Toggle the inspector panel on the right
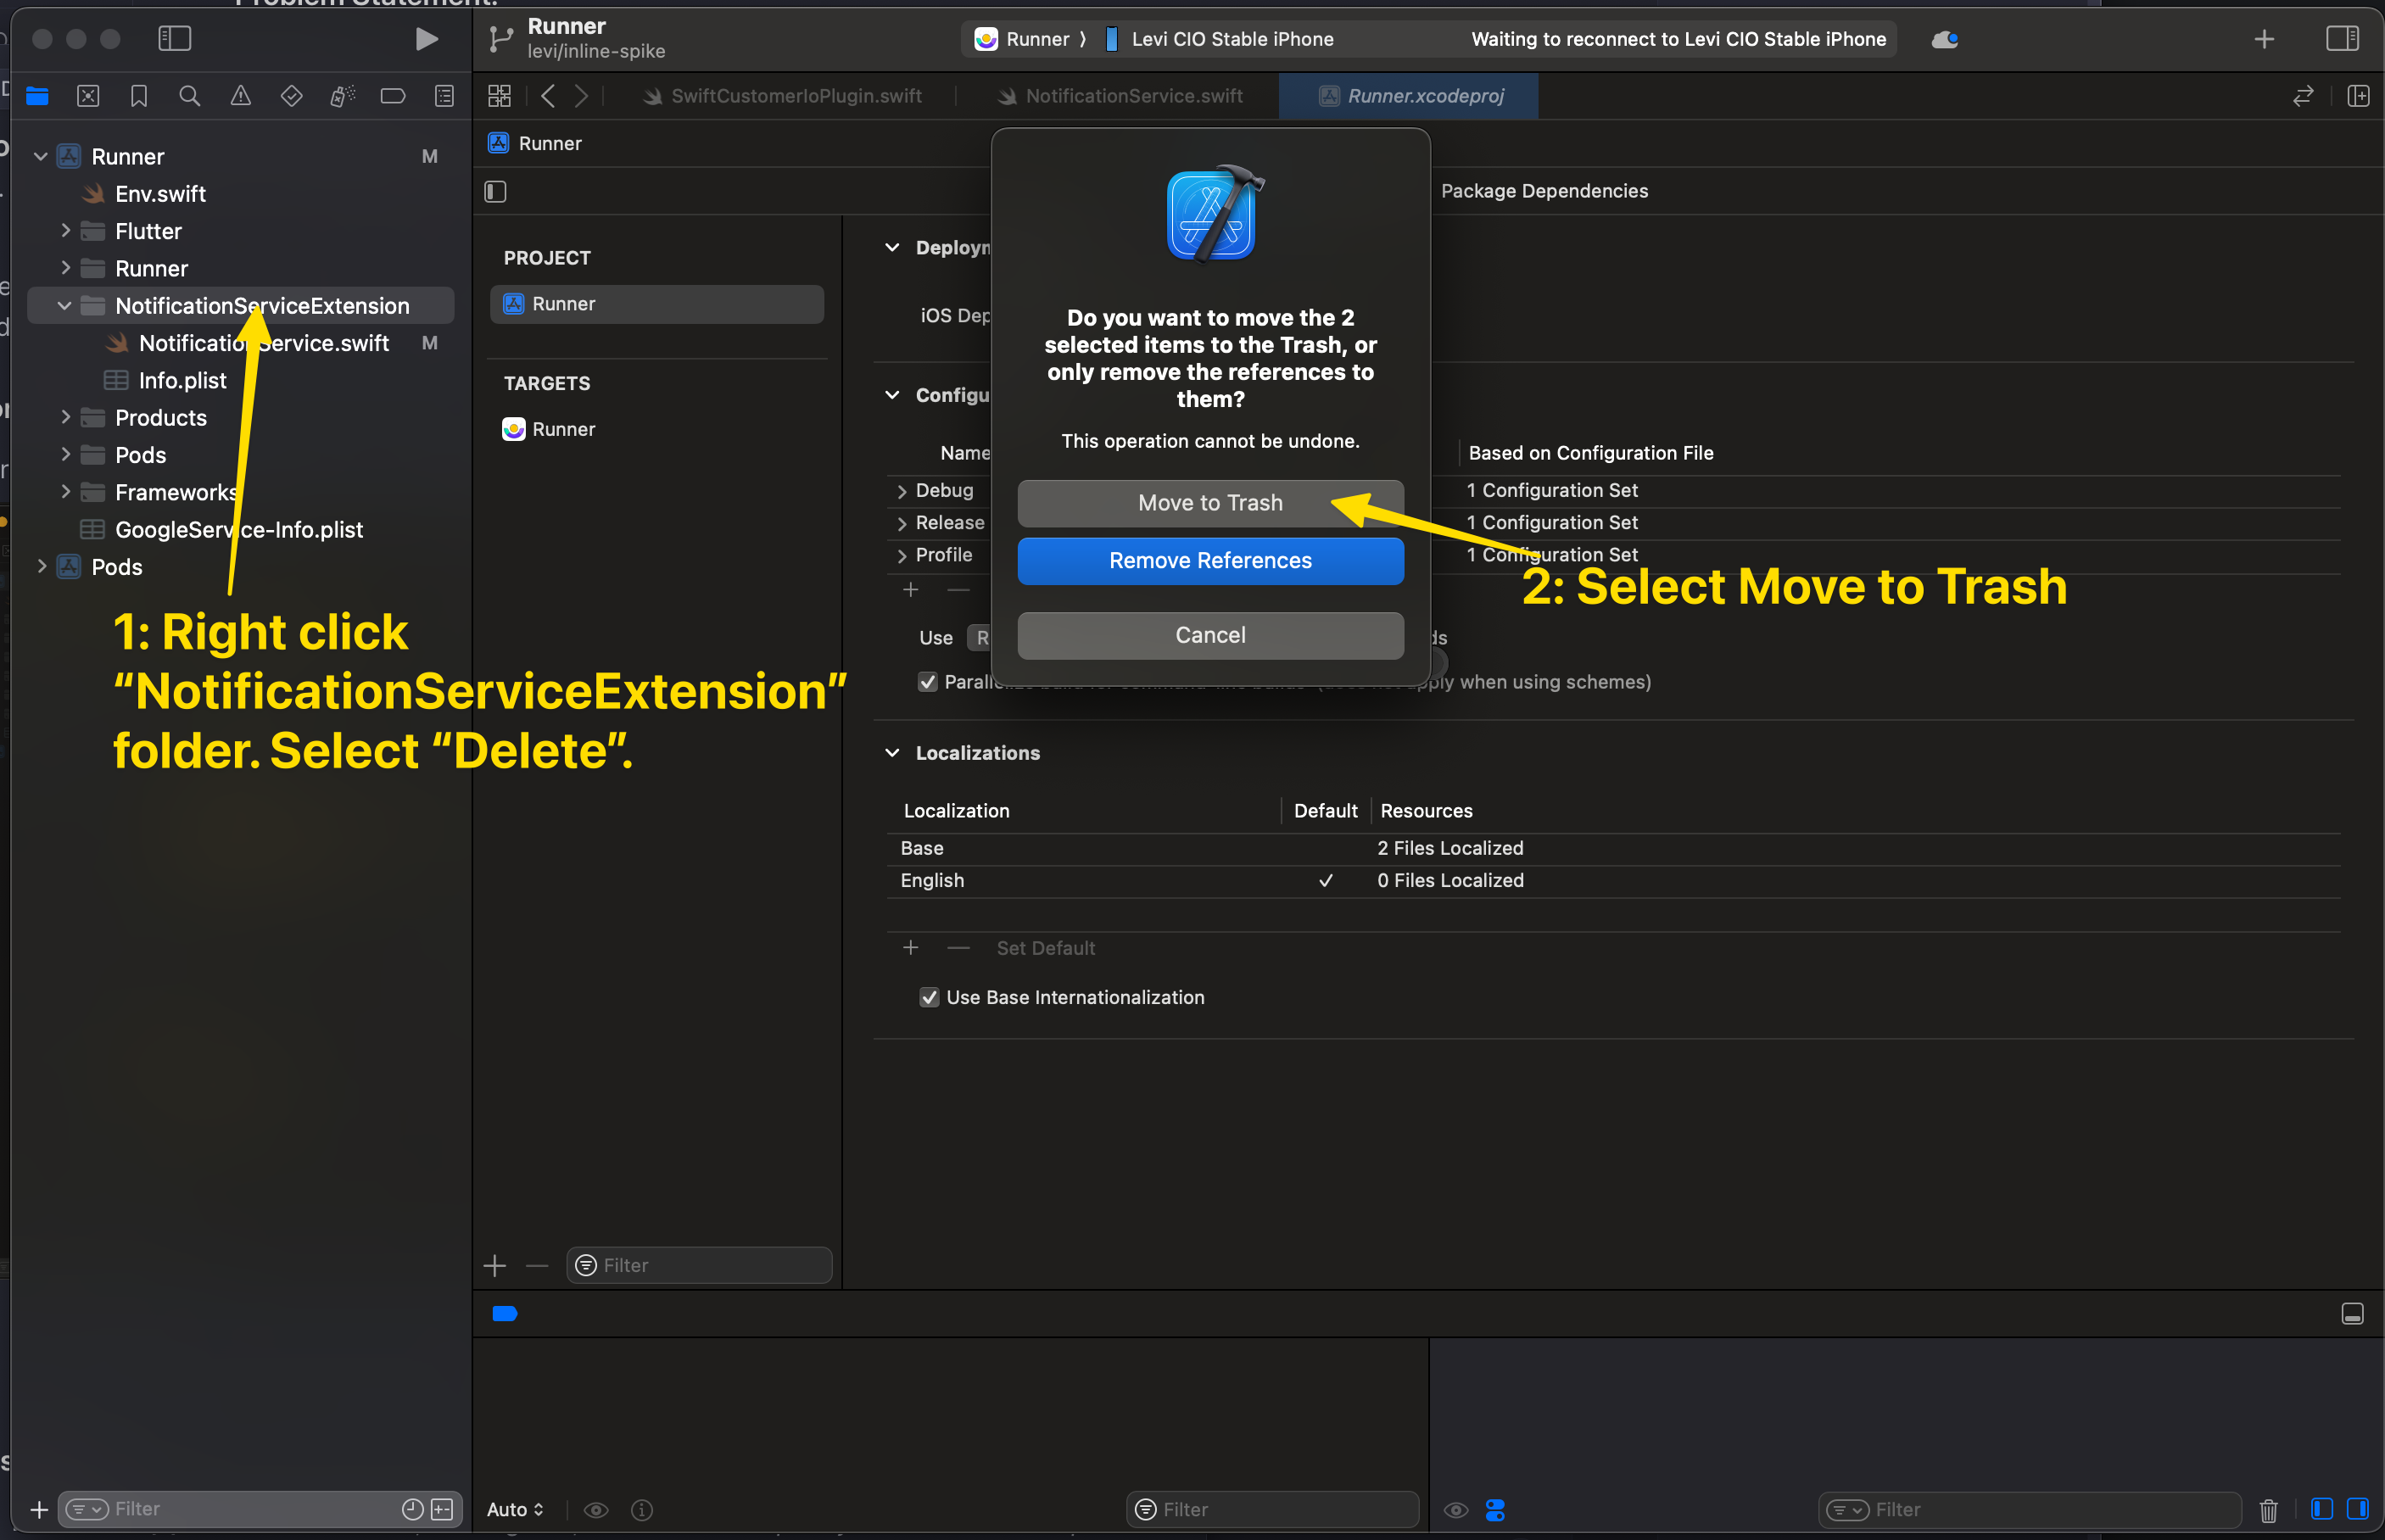The height and width of the screenshot is (1540, 2385). (2342, 39)
